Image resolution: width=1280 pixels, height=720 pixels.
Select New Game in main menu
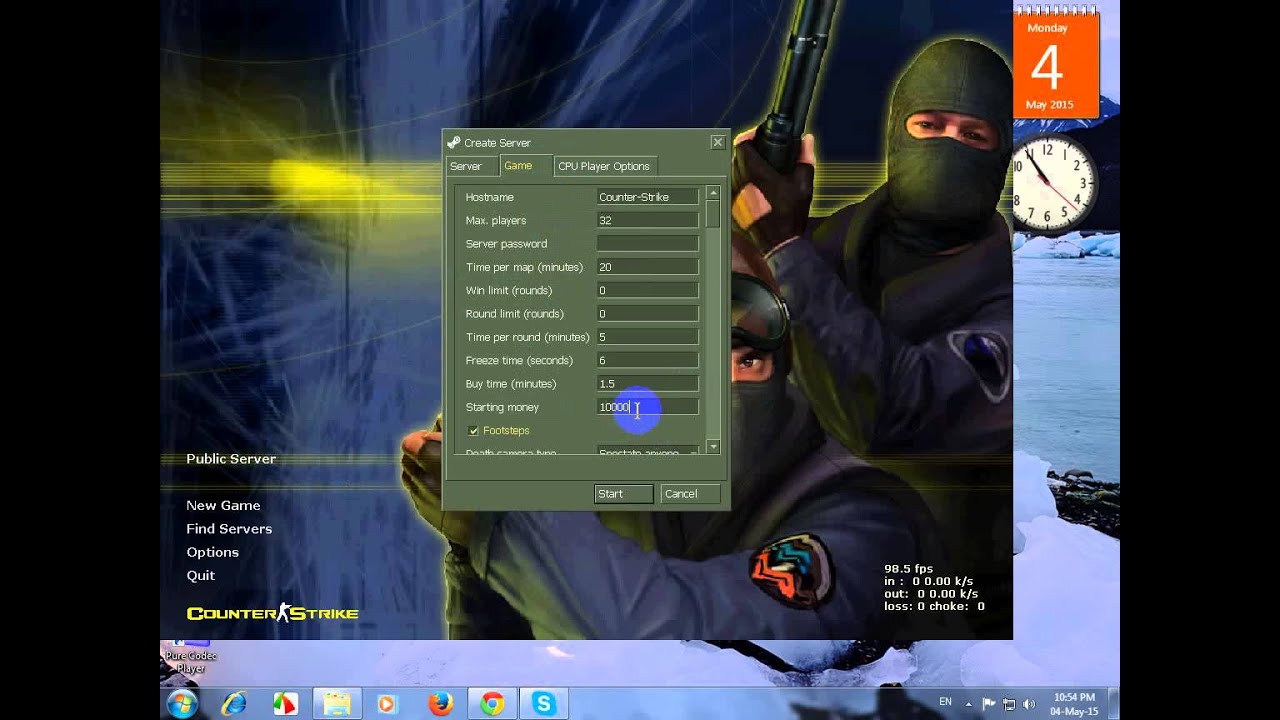[x=223, y=505]
